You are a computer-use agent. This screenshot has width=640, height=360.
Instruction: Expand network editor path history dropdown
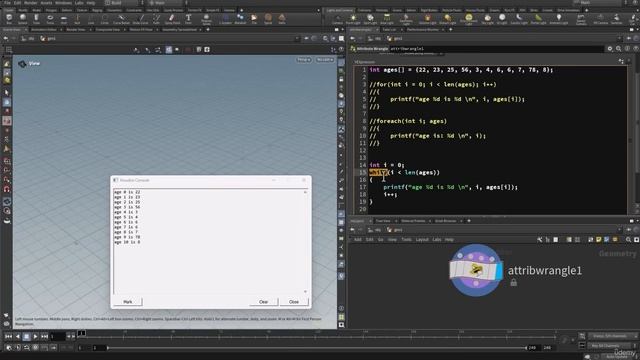[620, 230]
